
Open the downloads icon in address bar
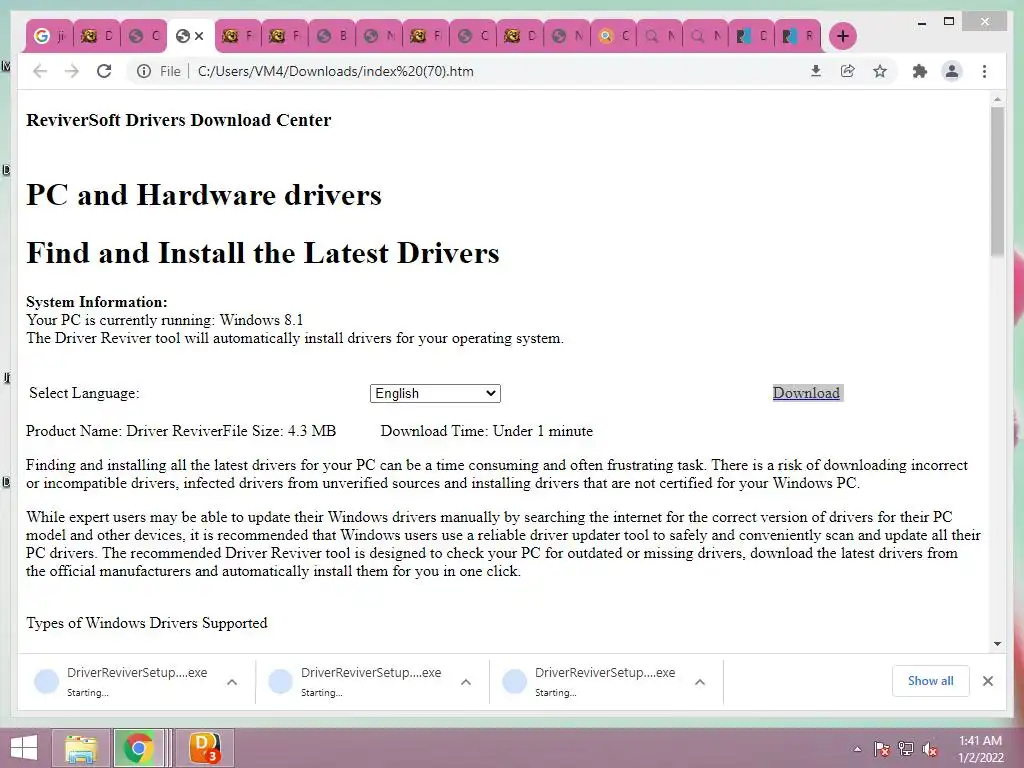[x=816, y=71]
